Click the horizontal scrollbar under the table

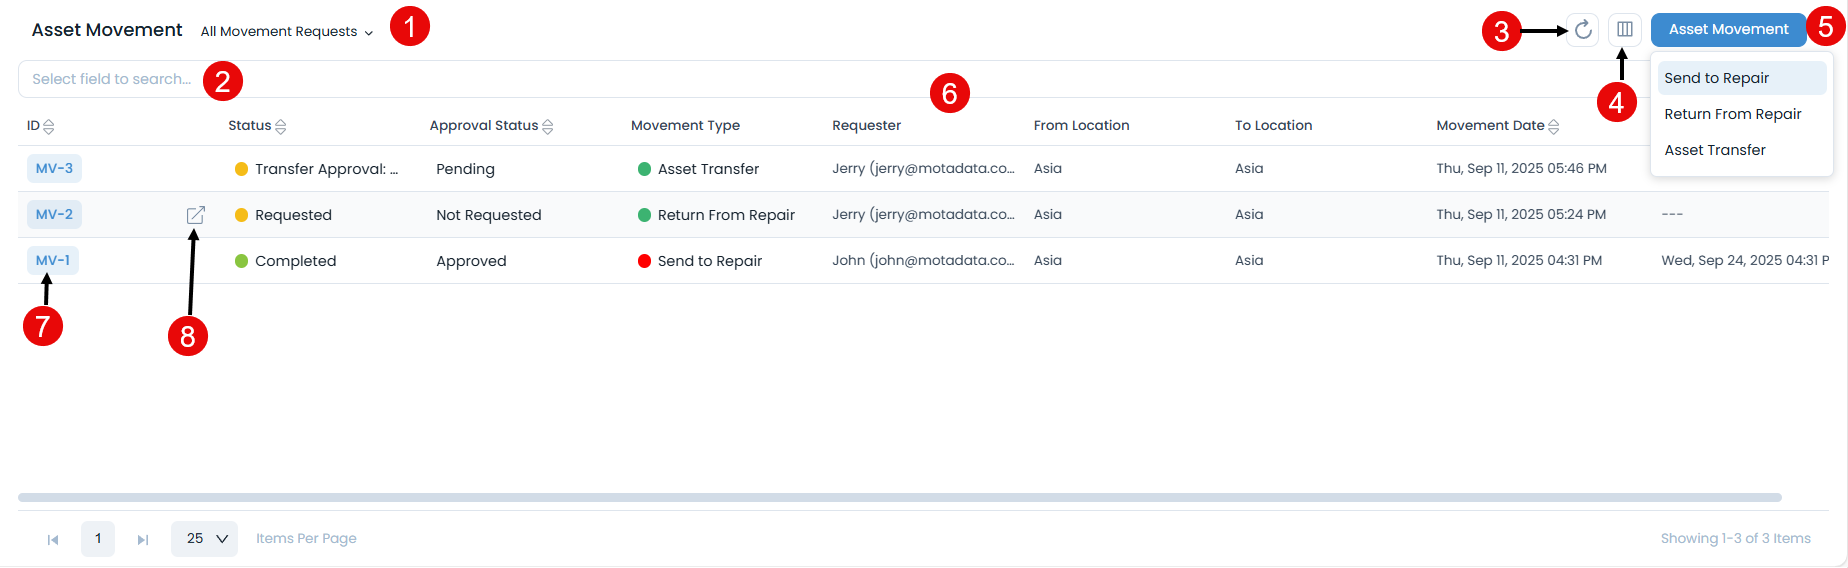(900, 497)
